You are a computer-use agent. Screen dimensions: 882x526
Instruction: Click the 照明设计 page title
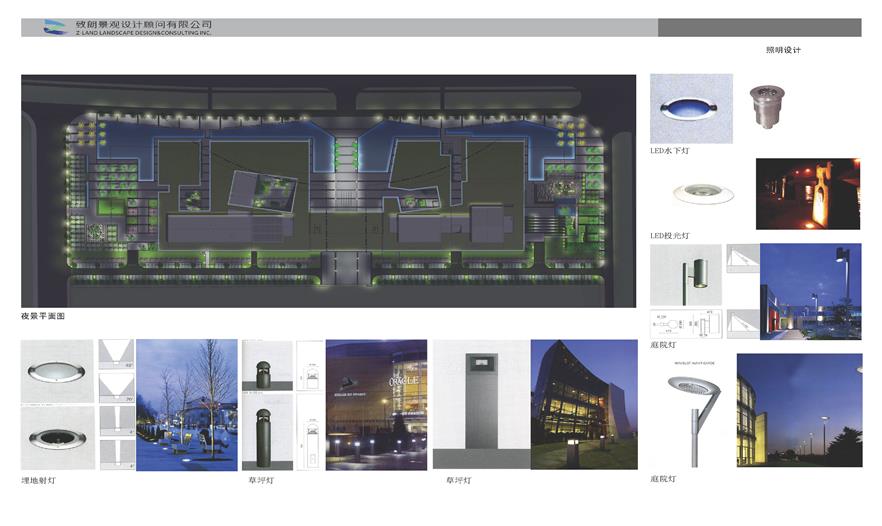tap(783, 50)
